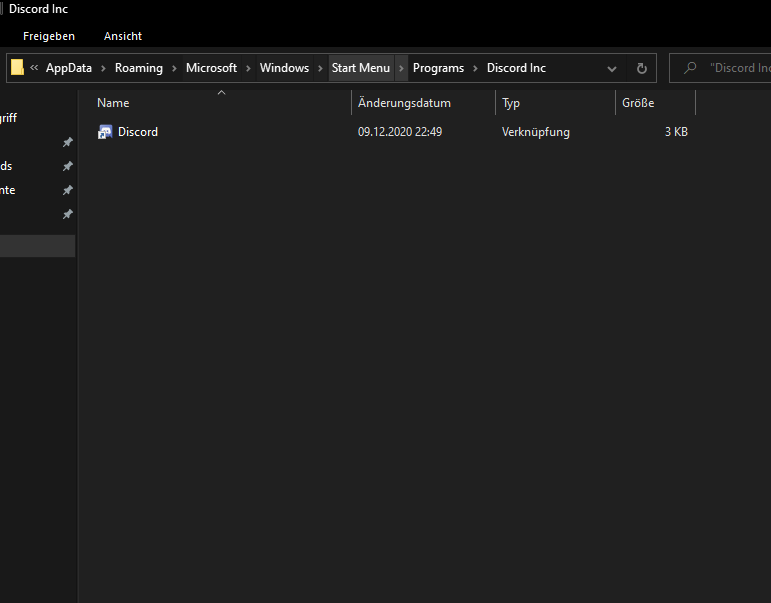
Task: Open the Freigeben ribbon tab
Action: [x=49, y=36]
